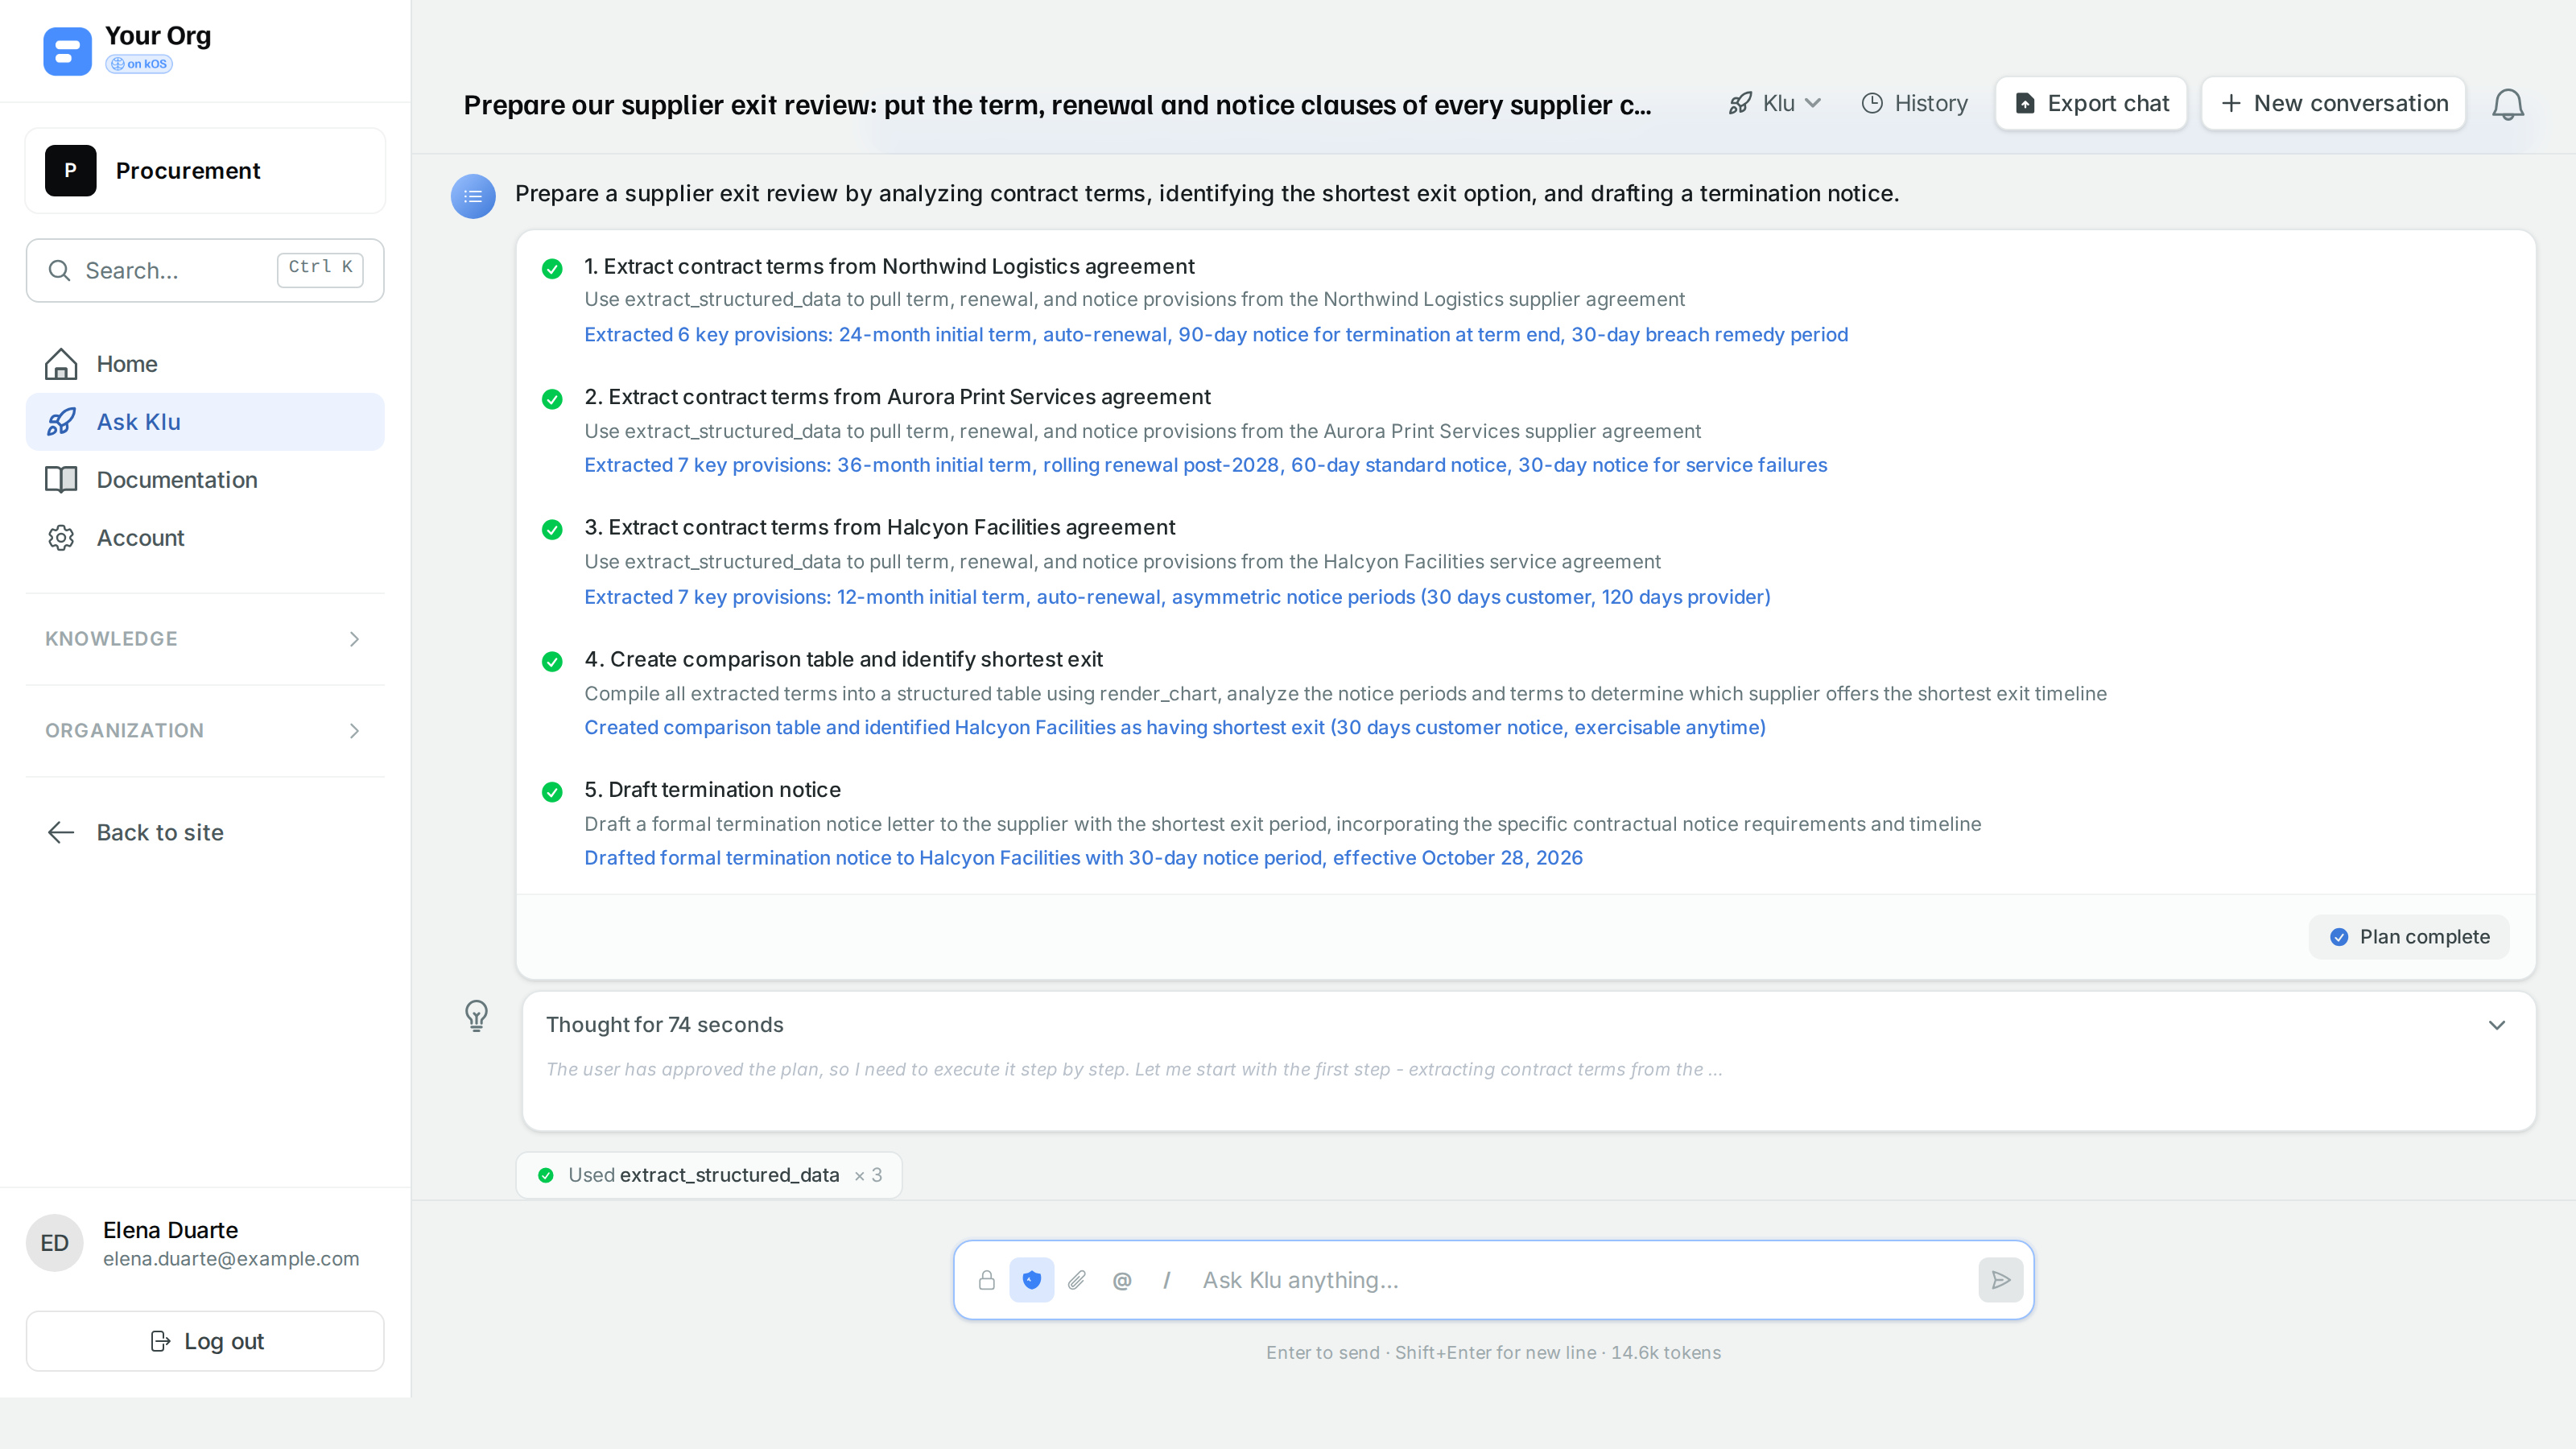Viewport: 2576px width, 1449px height.
Task: Click the Ask Klu anything input
Action: [1580, 1280]
